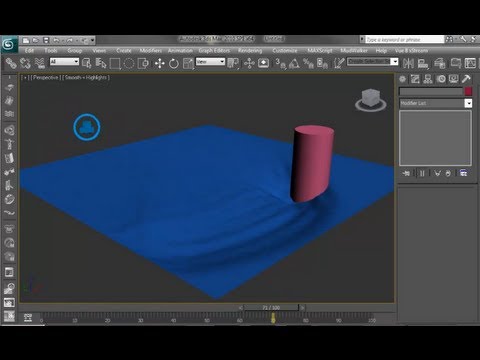This screenshot has width=480, height=360.
Task: Select the Bind to Space Warp tool
Action: coord(40,63)
